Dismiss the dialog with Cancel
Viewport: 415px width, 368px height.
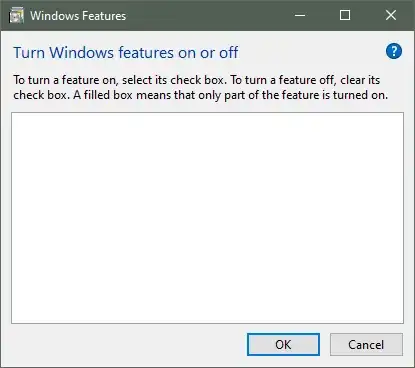click(366, 344)
